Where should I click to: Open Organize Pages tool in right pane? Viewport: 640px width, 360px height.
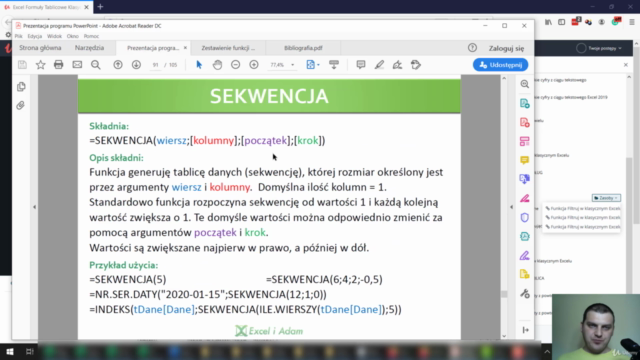tap(525, 141)
